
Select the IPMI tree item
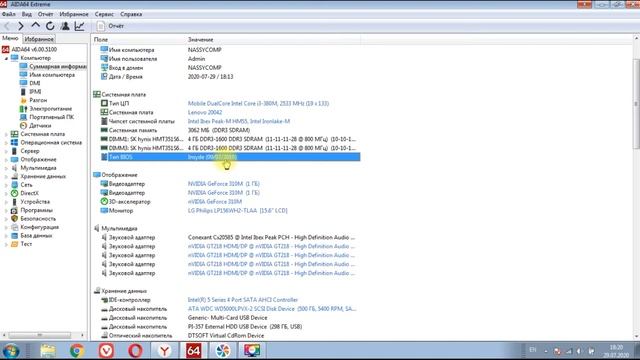pos(35,91)
